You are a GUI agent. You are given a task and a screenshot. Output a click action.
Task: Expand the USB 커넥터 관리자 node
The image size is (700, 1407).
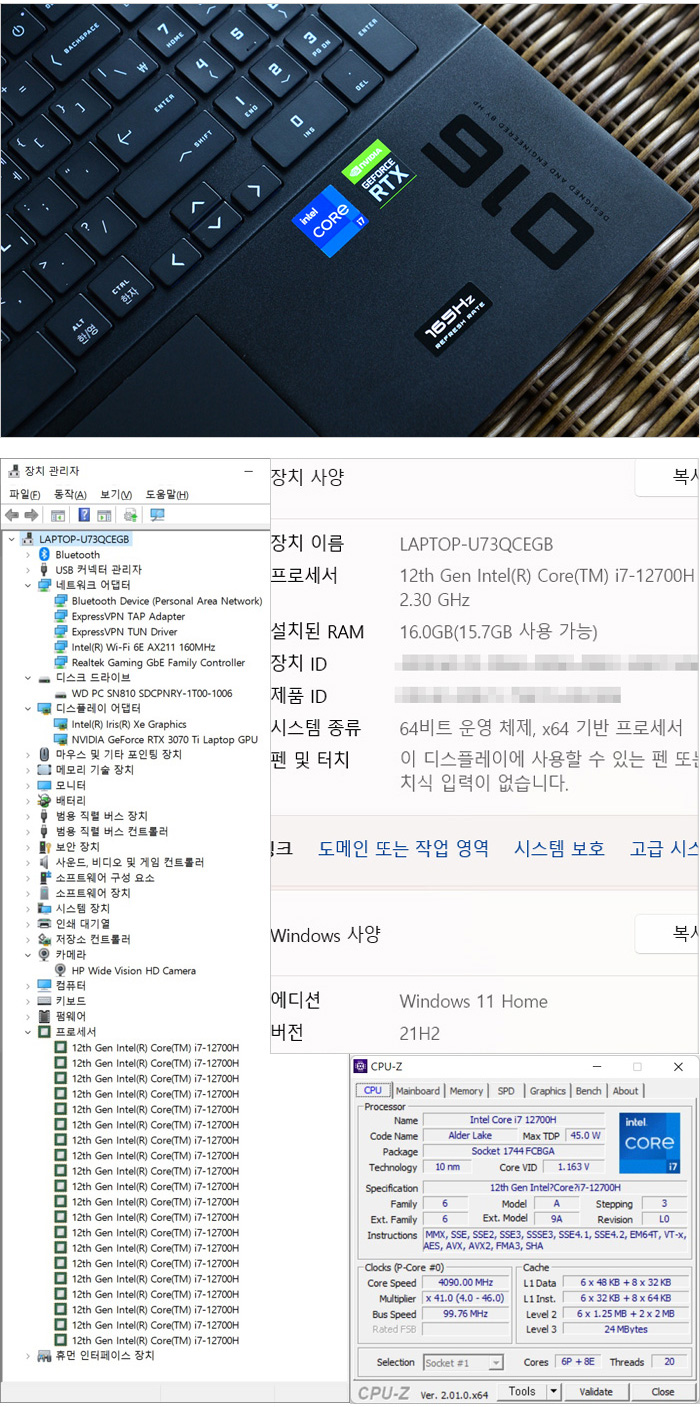[x=28, y=570]
